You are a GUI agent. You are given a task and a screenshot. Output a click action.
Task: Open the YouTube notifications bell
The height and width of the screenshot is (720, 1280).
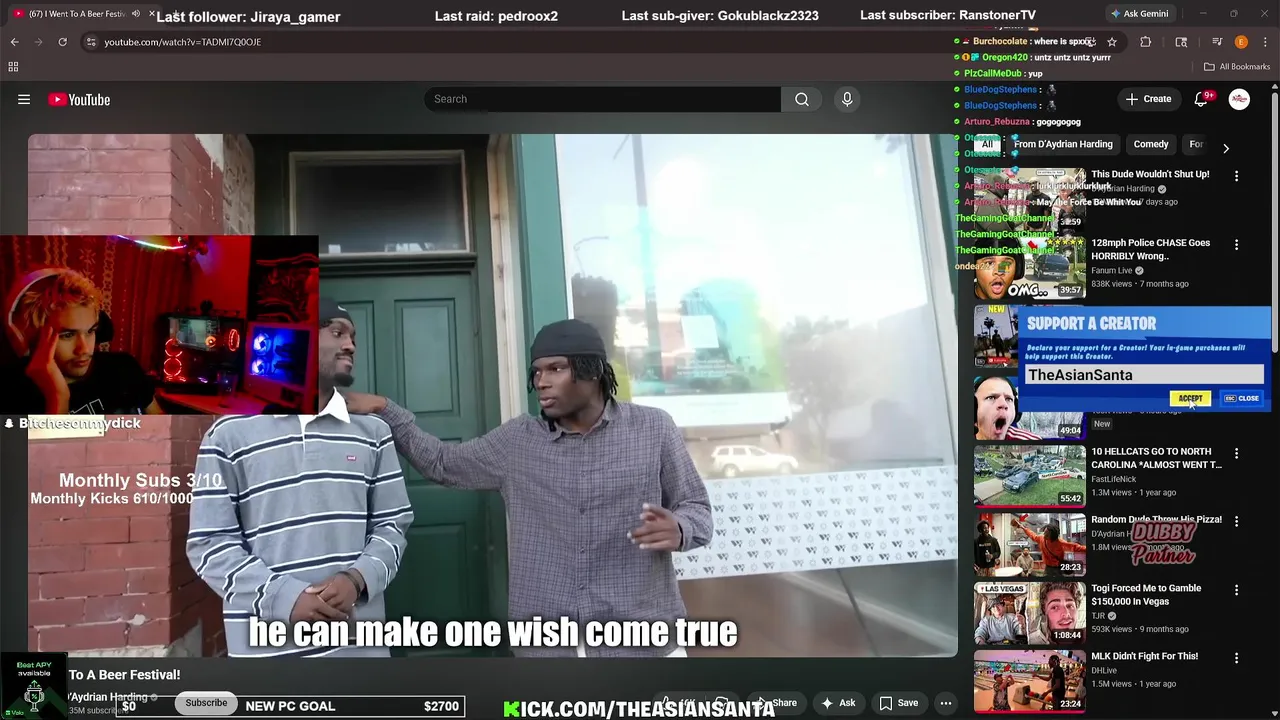pyautogui.click(x=1201, y=99)
